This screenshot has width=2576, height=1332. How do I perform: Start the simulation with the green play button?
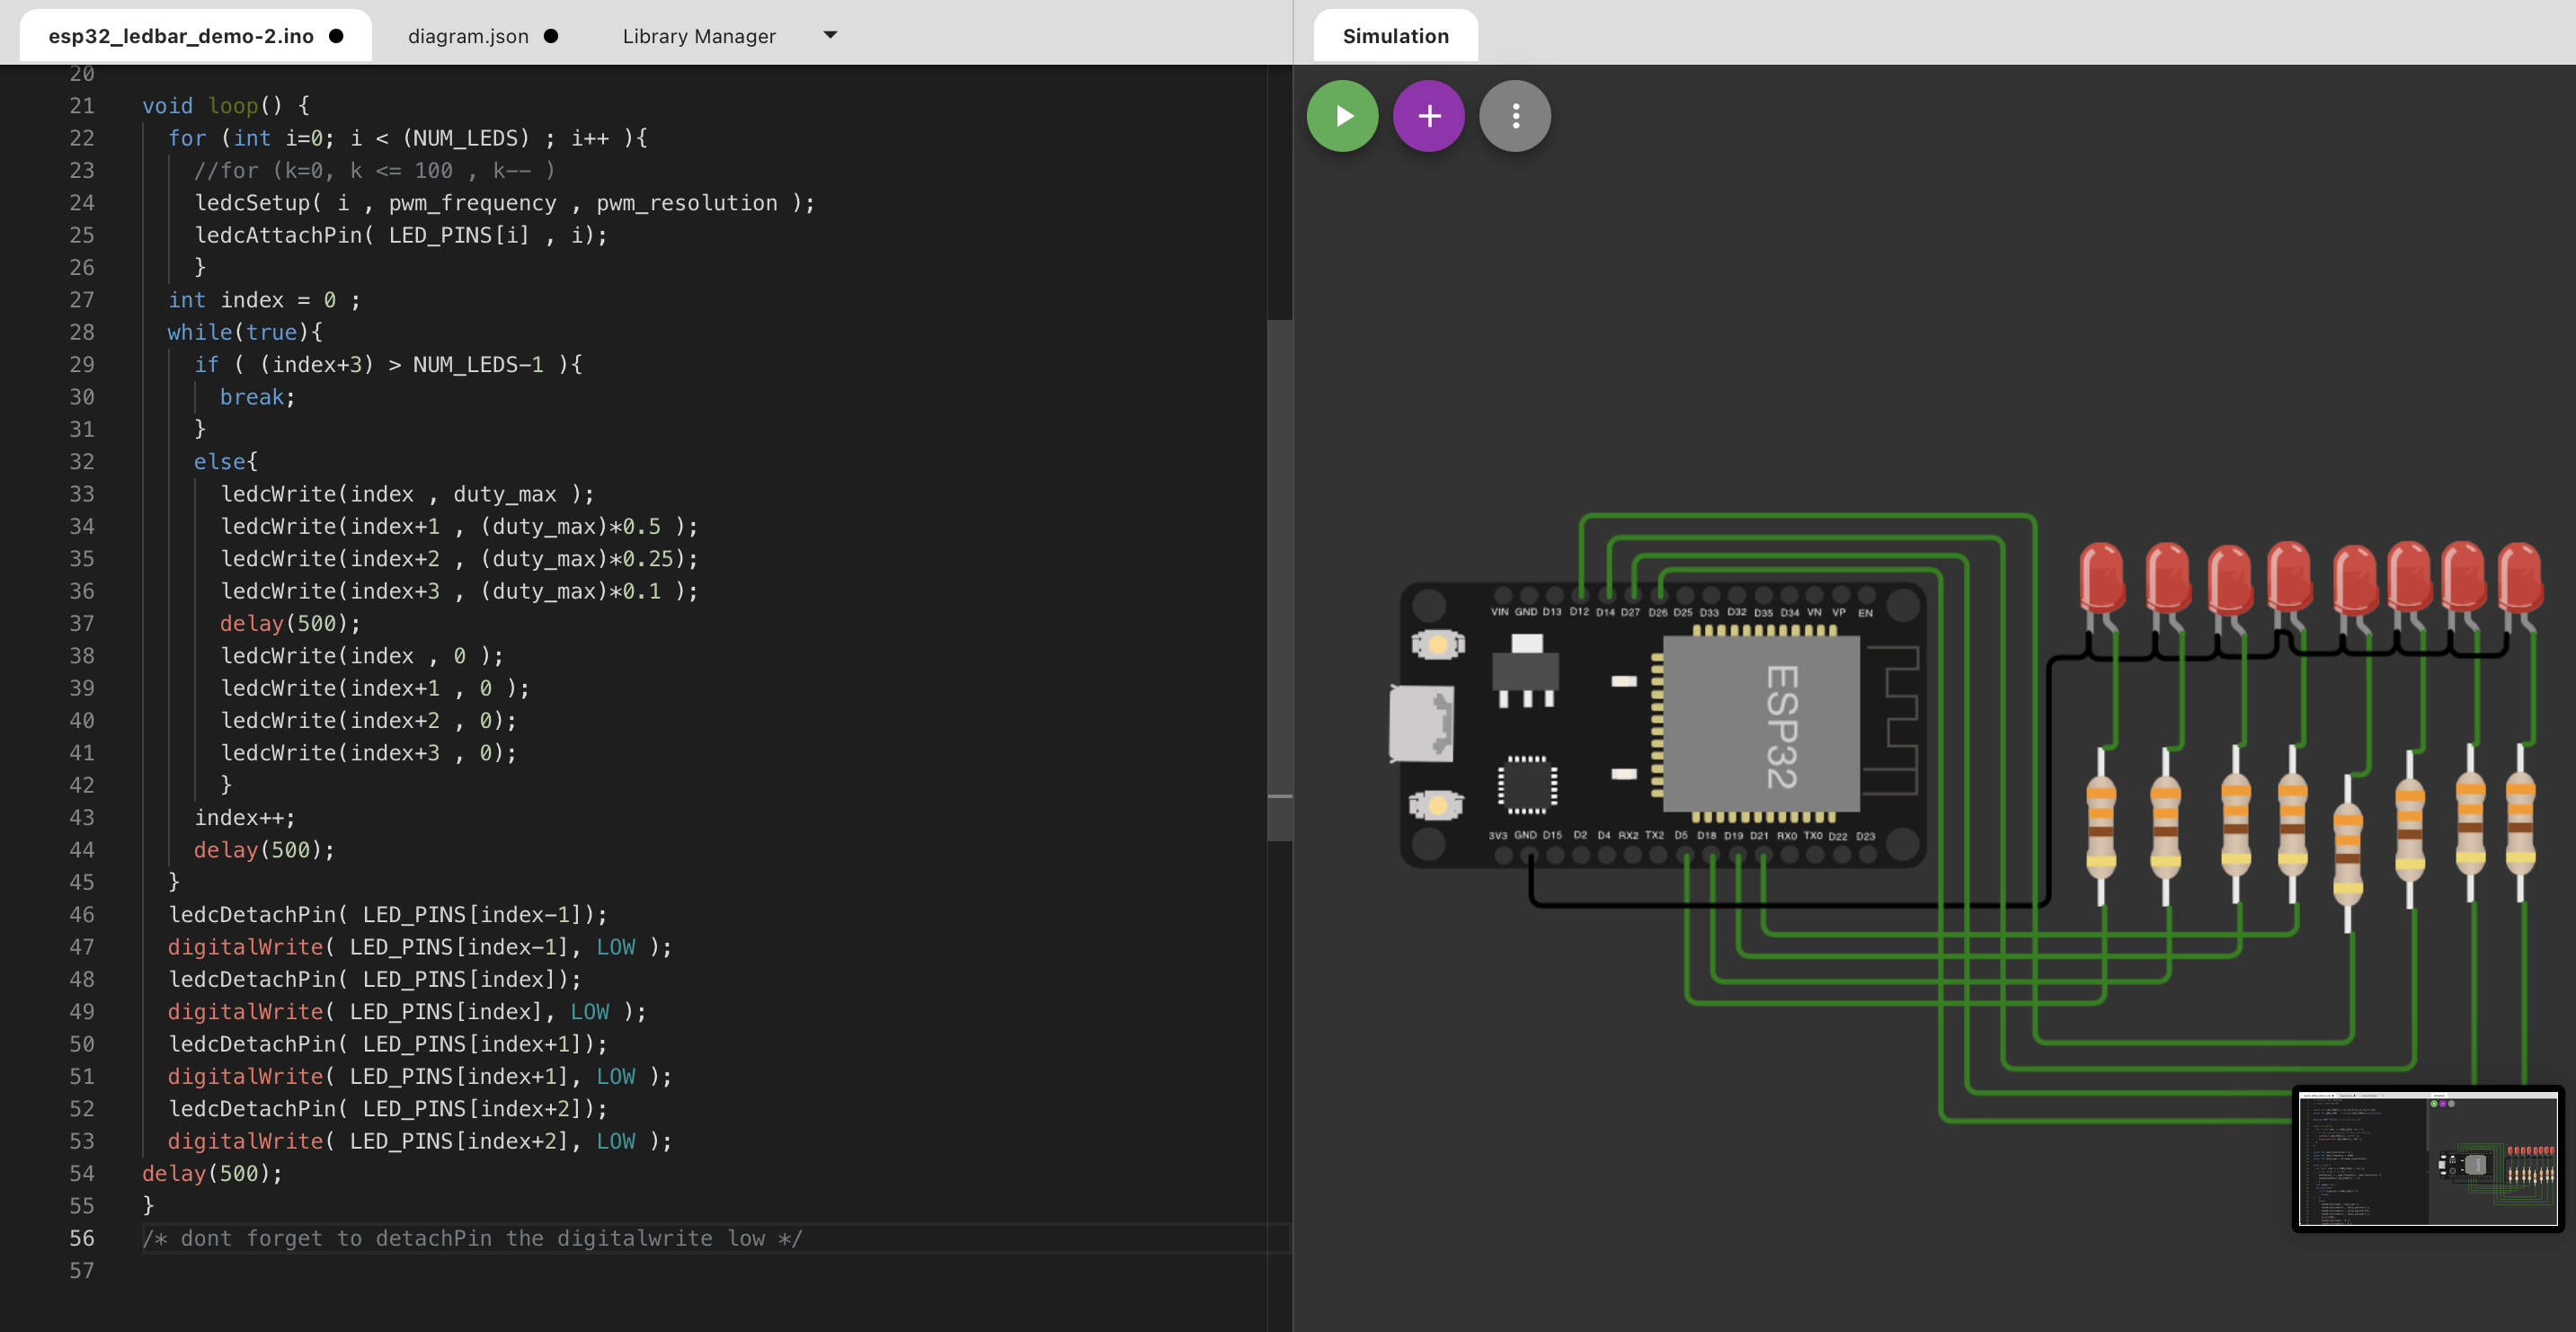(x=1342, y=116)
